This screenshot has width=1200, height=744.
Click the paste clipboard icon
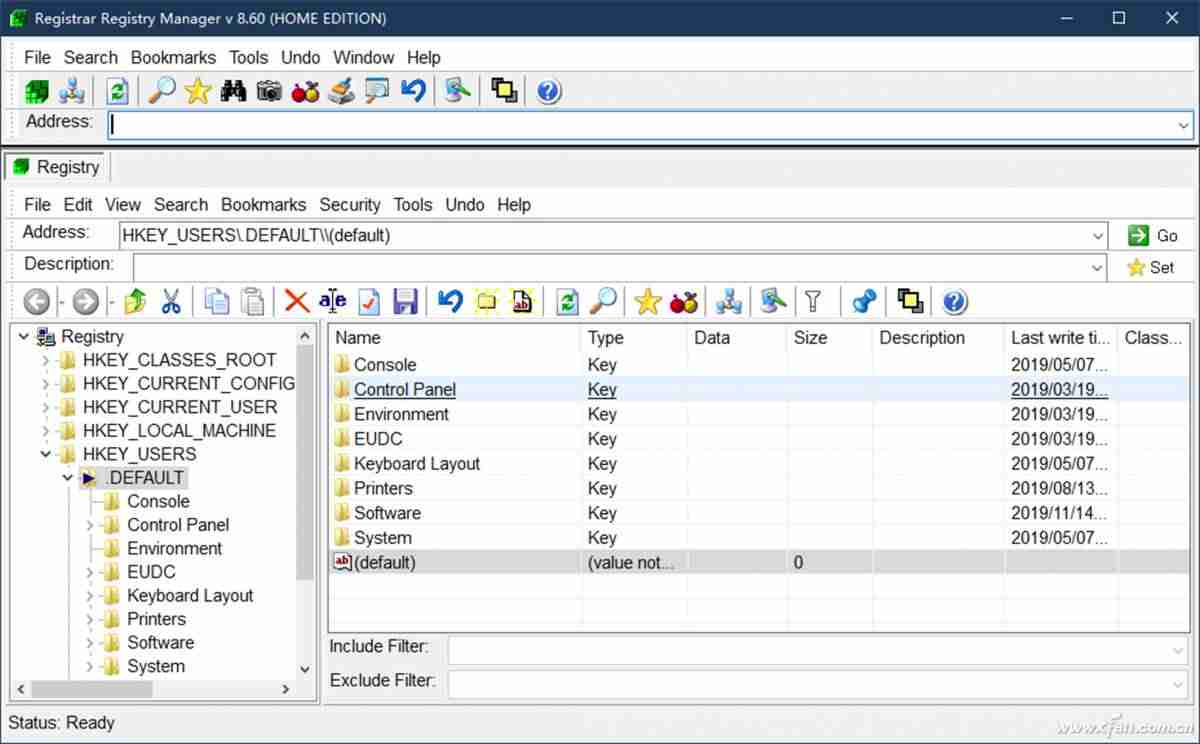tap(254, 301)
